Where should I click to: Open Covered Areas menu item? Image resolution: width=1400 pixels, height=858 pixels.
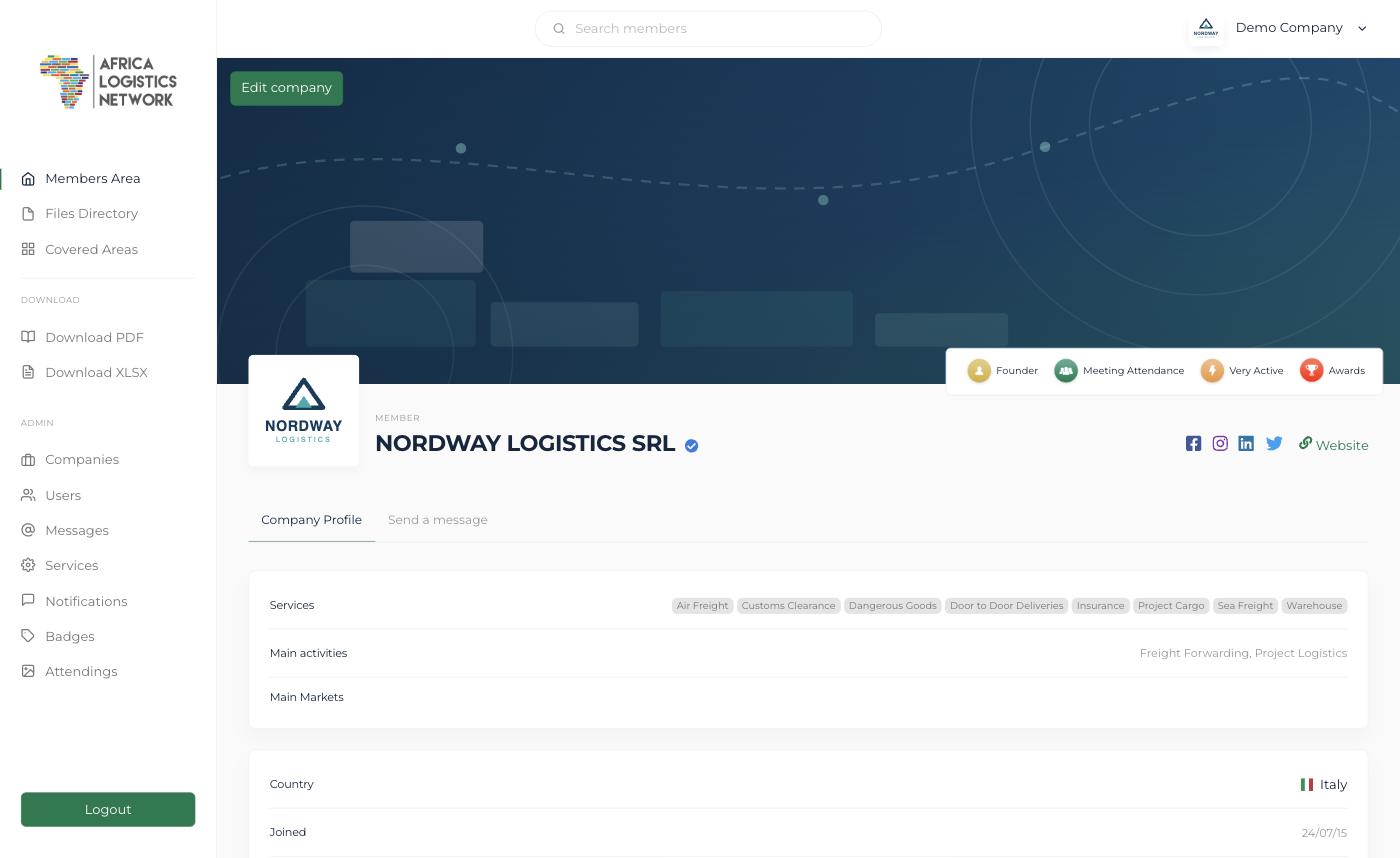point(92,249)
